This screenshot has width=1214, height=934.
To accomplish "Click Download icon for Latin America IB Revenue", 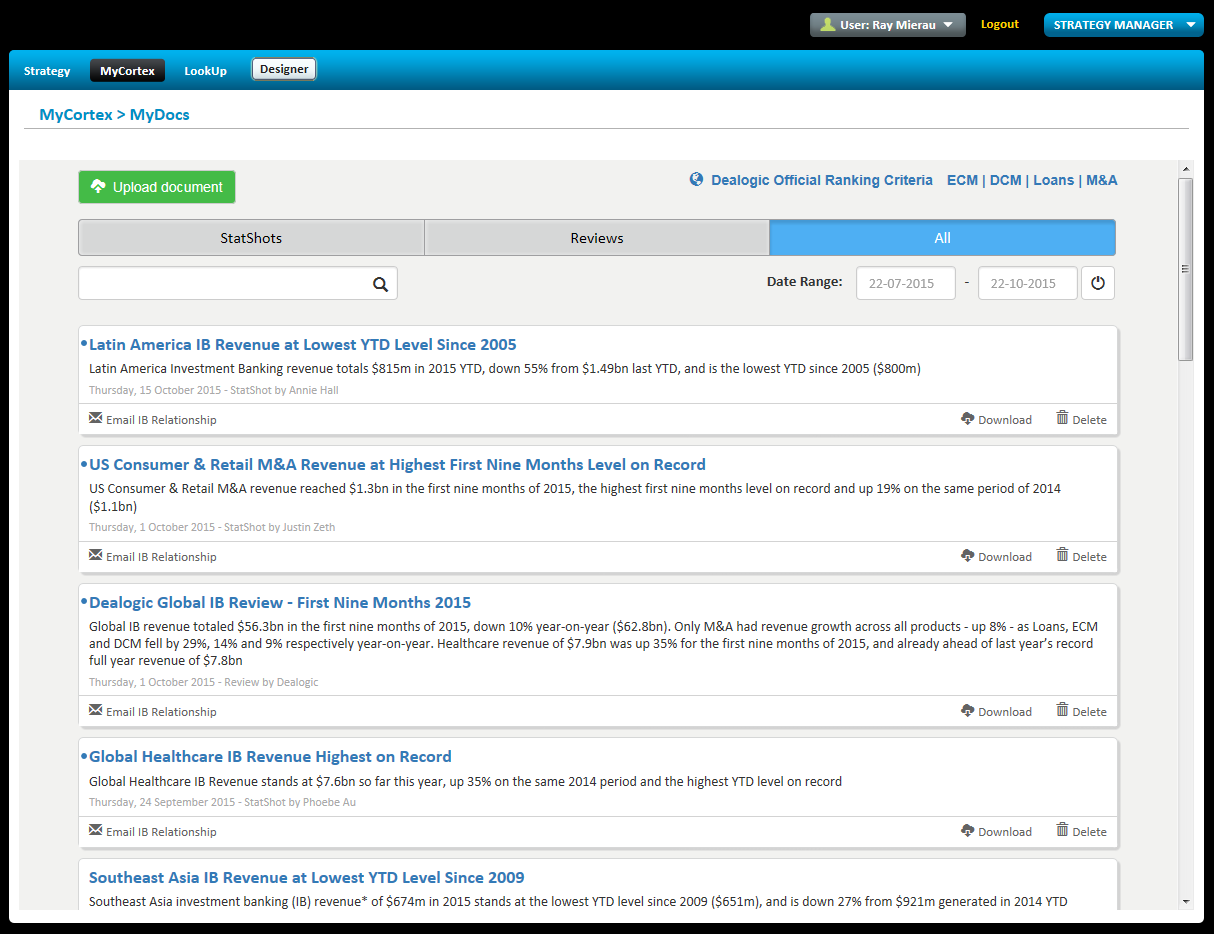I will (x=967, y=419).
